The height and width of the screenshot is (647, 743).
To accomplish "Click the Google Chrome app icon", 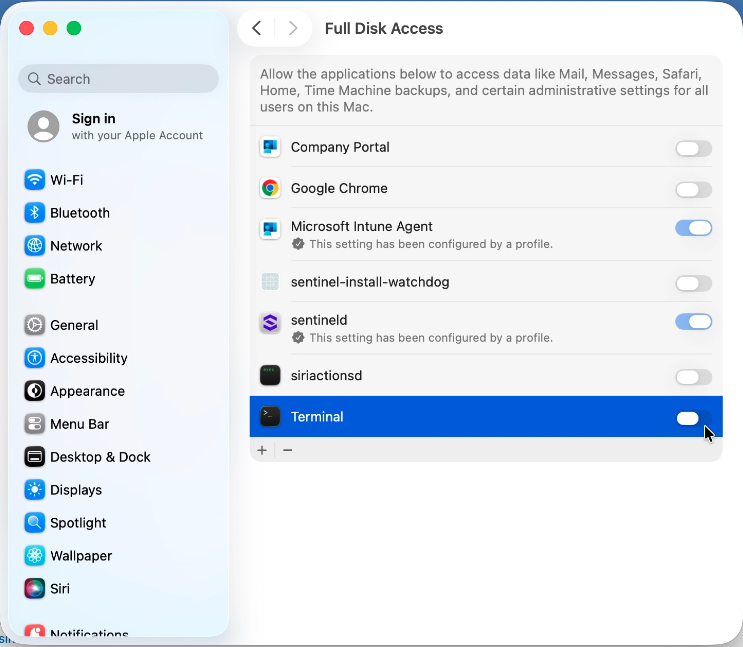I will [x=270, y=188].
